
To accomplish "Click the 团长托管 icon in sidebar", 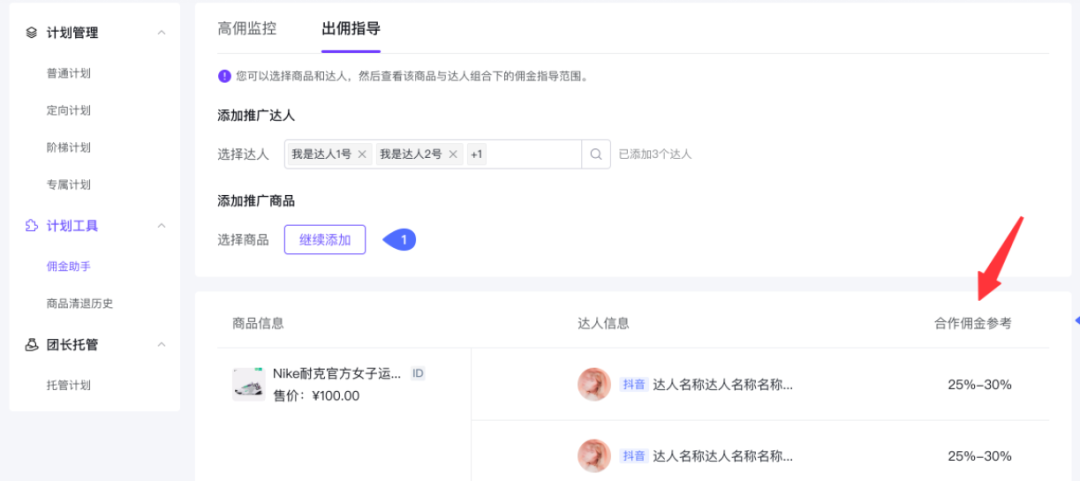I will click(x=32, y=345).
